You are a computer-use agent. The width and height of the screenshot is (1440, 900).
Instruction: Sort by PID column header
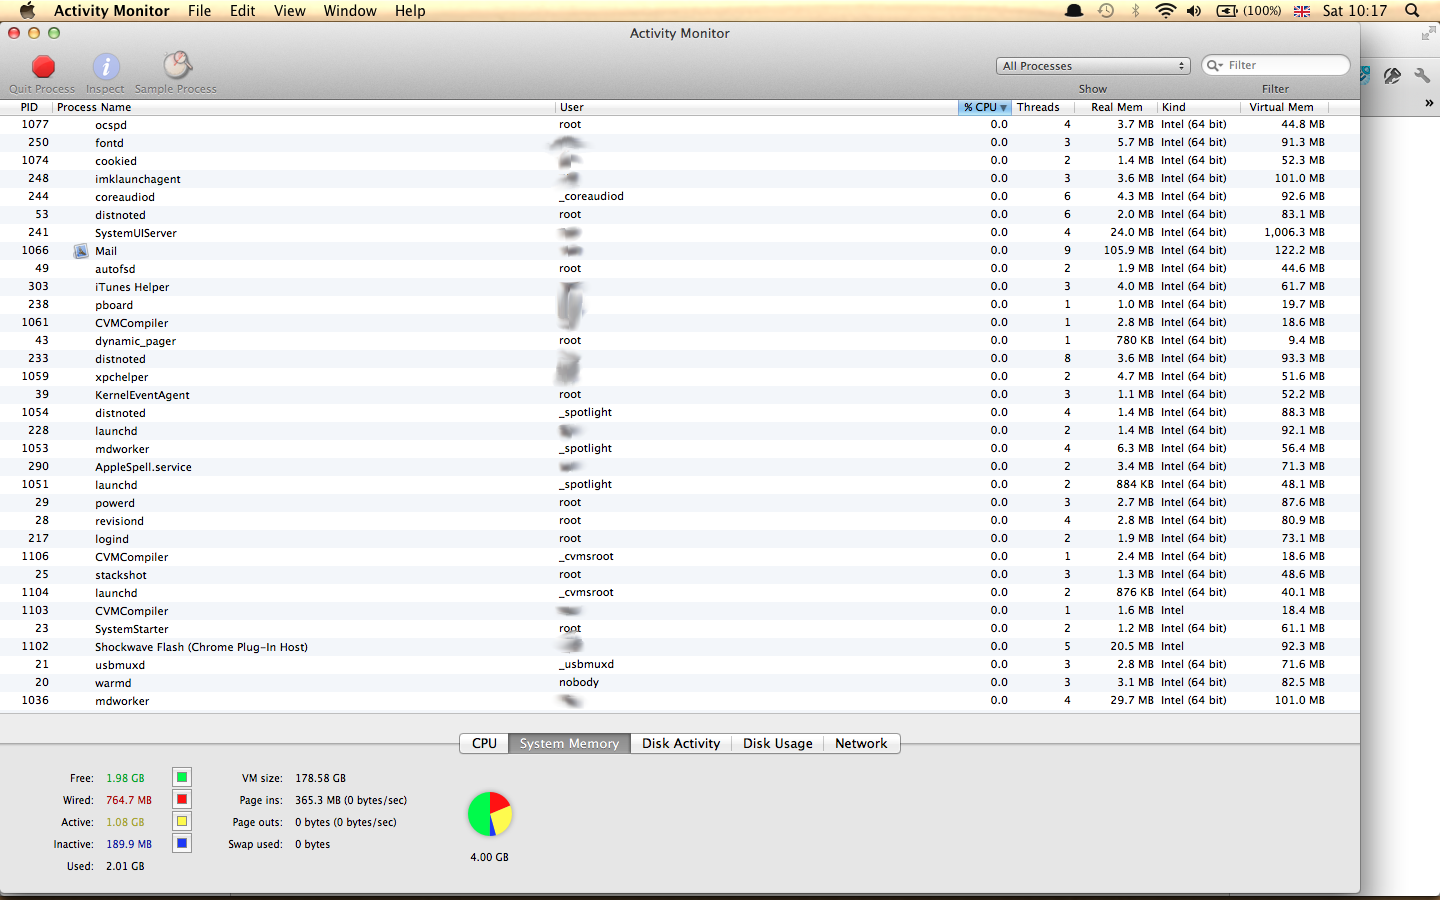point(26,107)
